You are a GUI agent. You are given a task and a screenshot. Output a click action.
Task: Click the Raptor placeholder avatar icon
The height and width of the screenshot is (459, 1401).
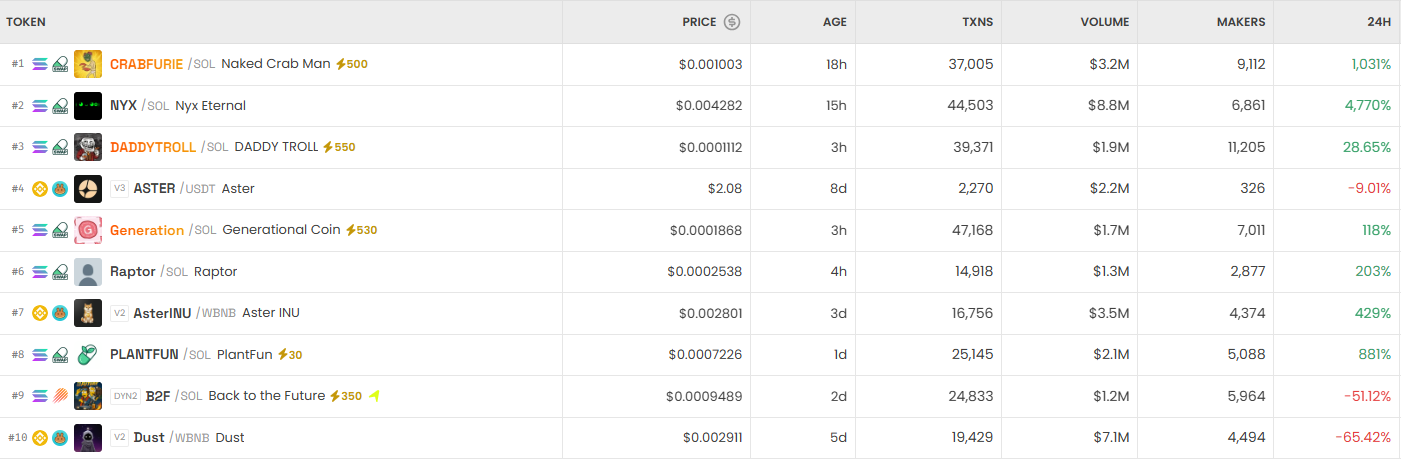pos(88,272)
